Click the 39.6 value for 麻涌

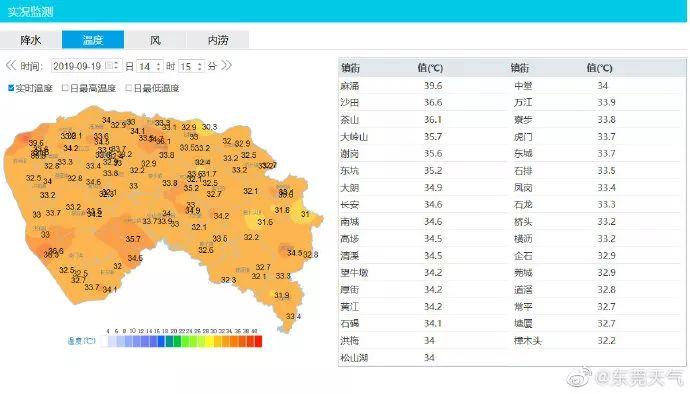click(433, 85)
